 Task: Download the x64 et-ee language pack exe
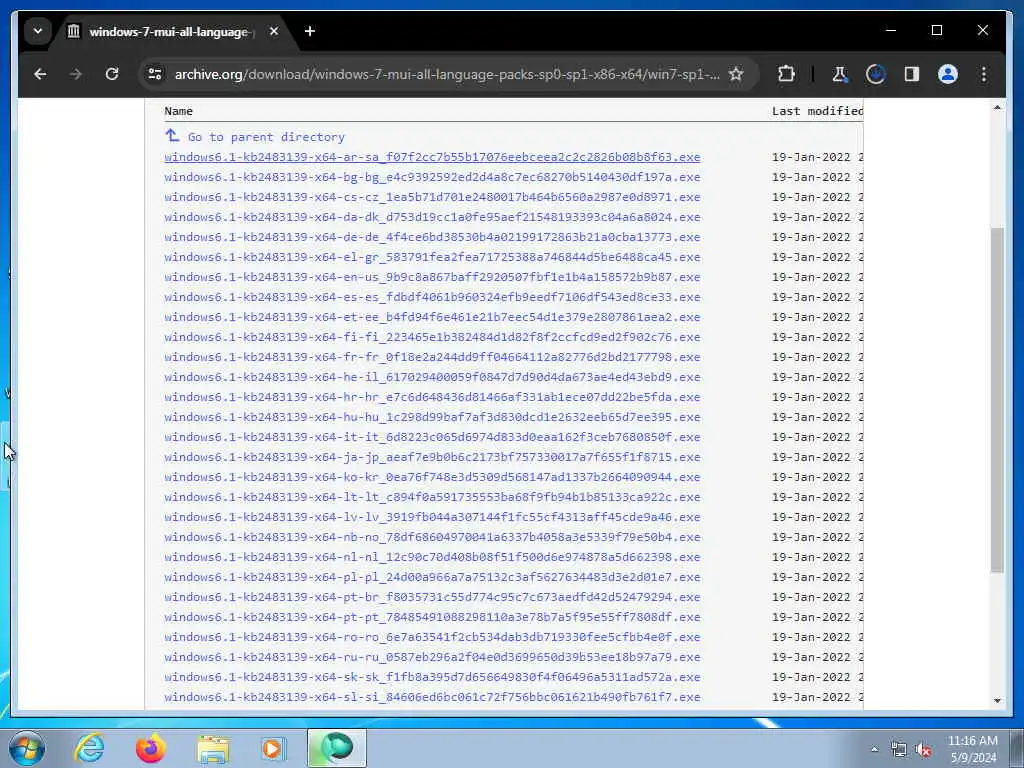coord(432,317)
